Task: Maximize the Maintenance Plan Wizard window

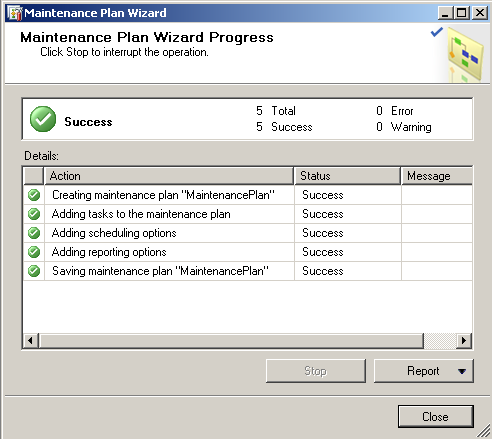Action: point(462,13)
